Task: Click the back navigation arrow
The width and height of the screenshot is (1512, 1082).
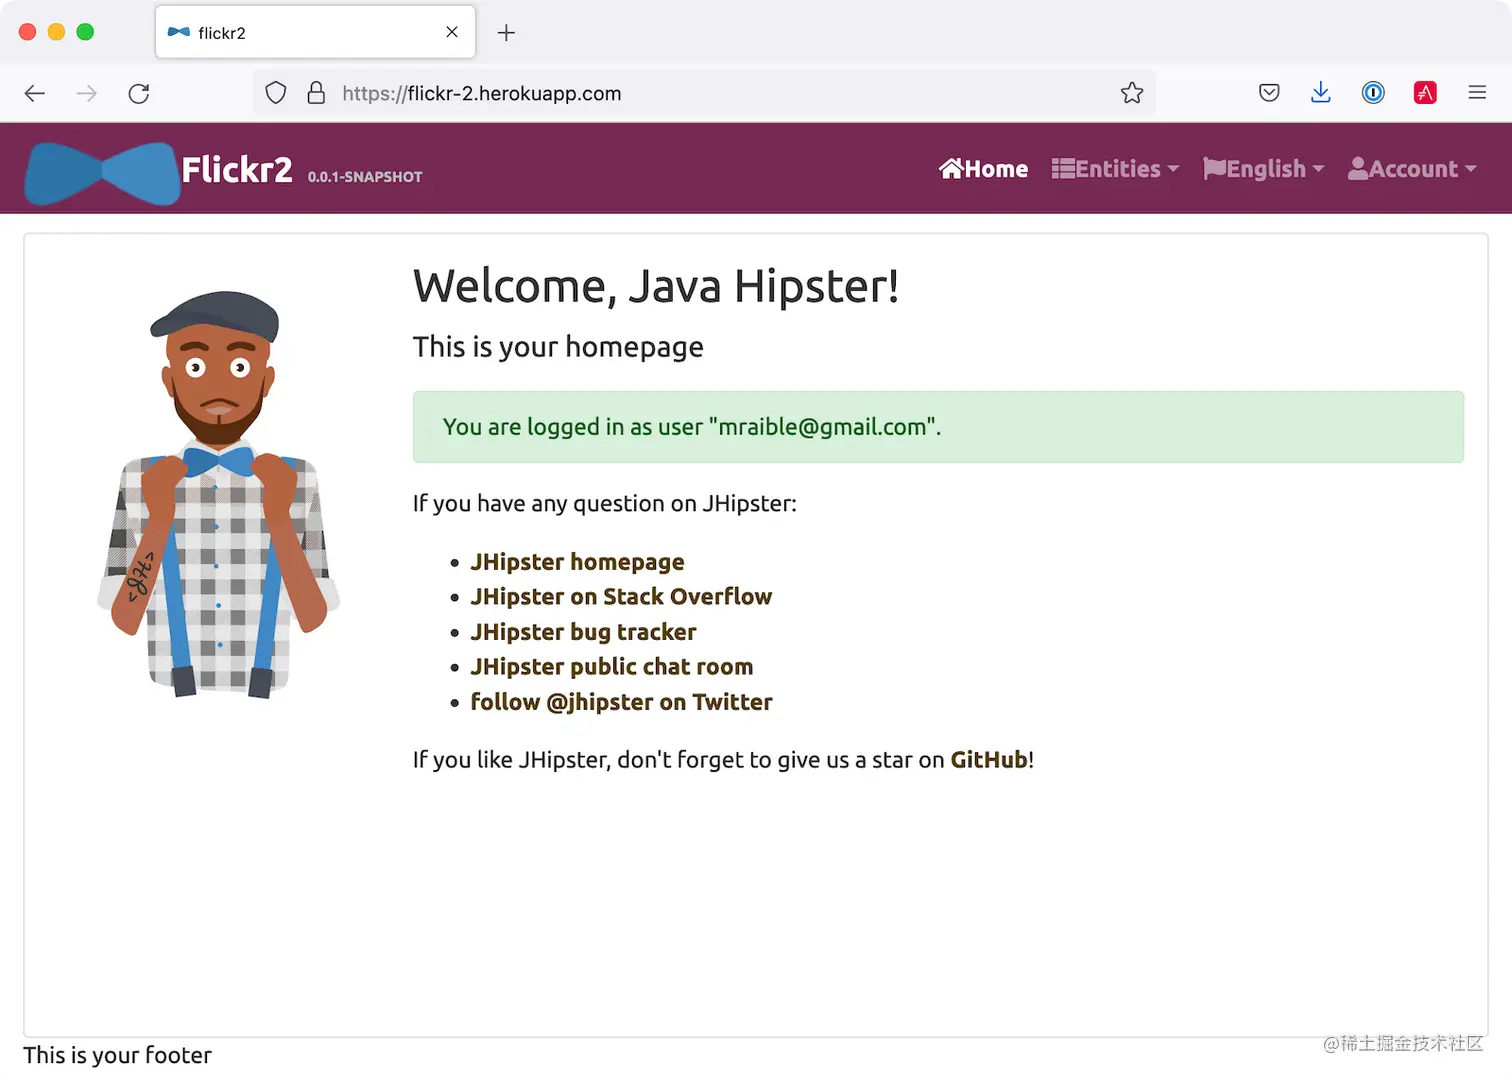Action: [x=34, y=93]
